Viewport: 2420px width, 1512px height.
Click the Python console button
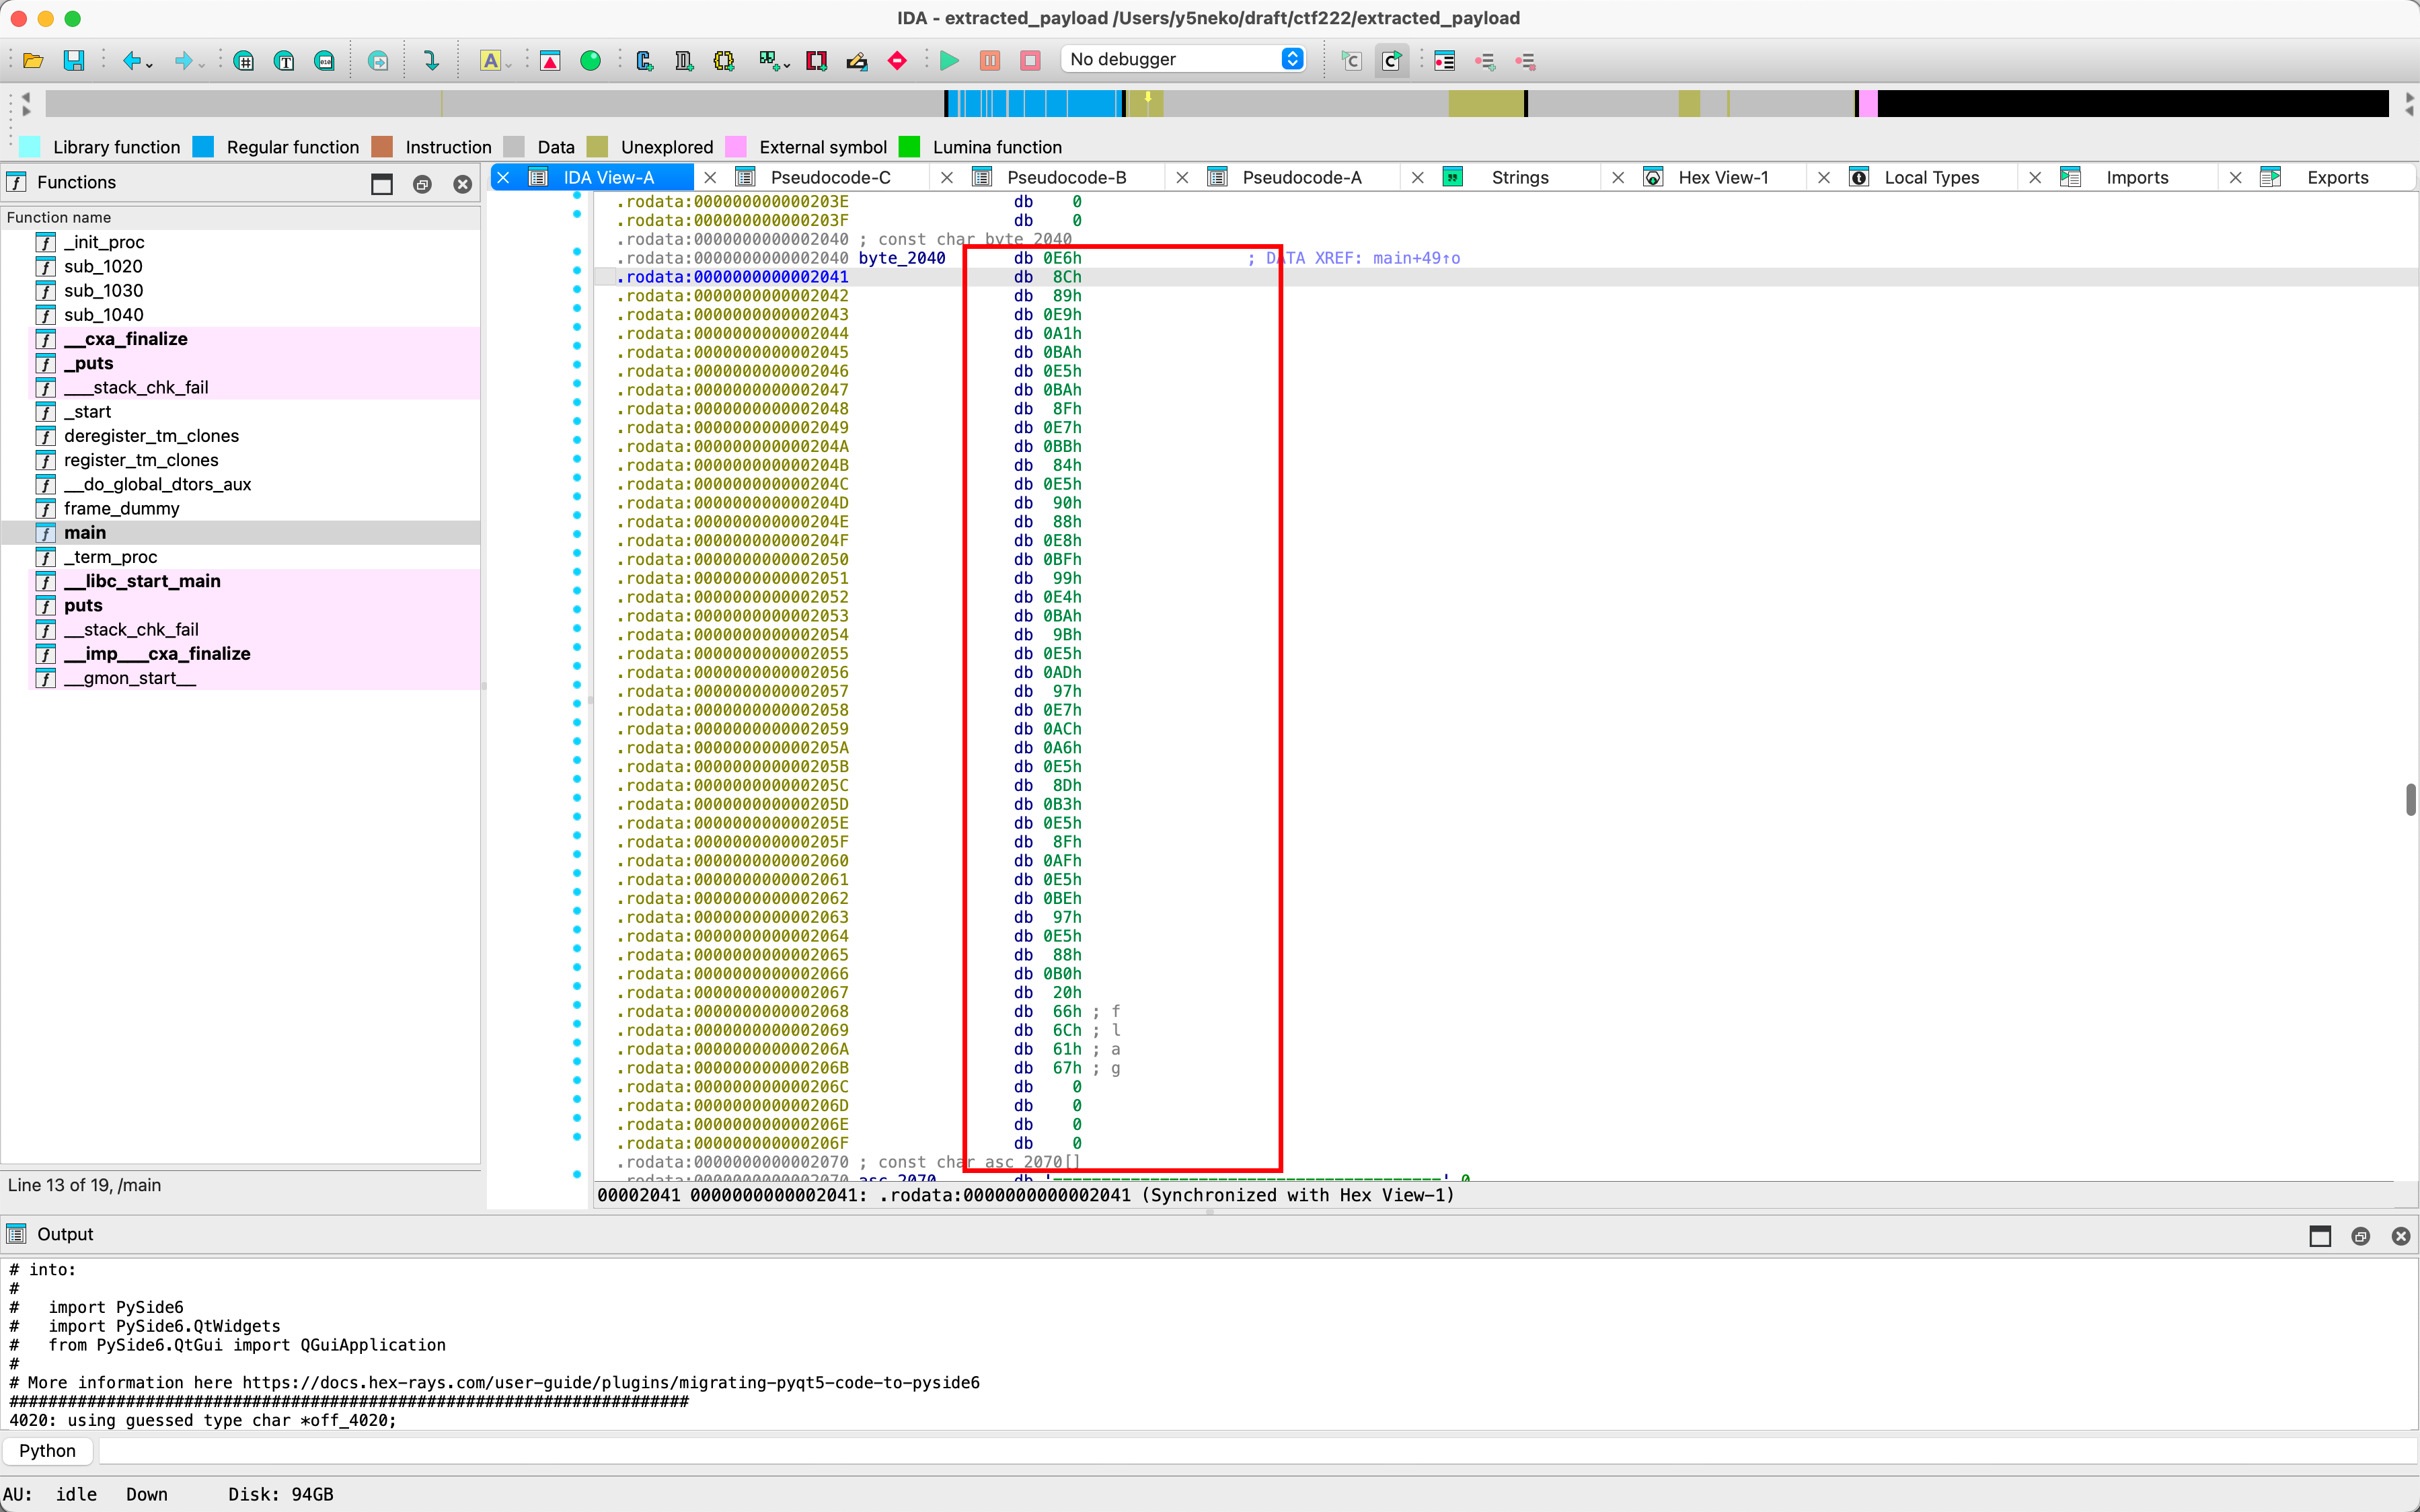click(47, 1450)
